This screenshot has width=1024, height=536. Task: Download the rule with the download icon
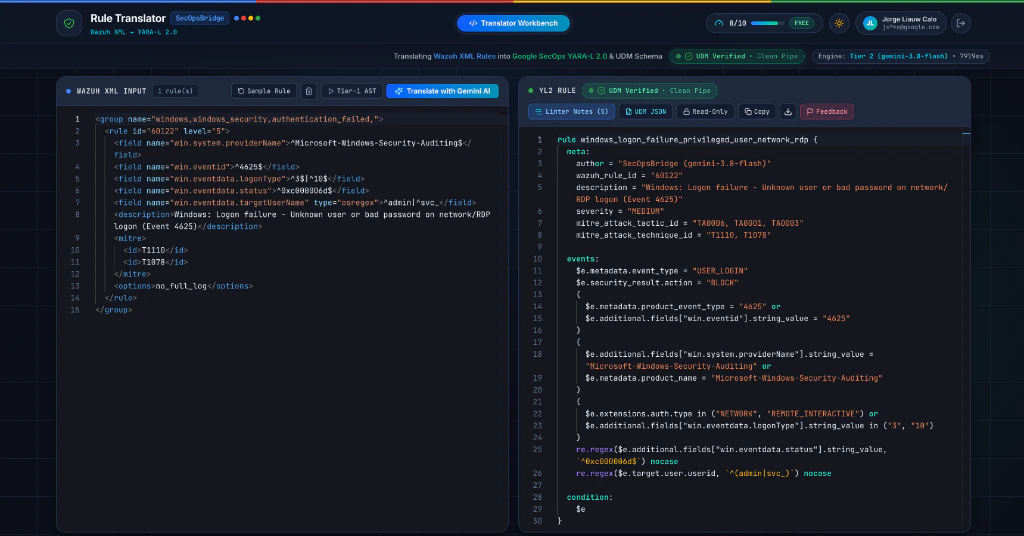coord(788,112)
